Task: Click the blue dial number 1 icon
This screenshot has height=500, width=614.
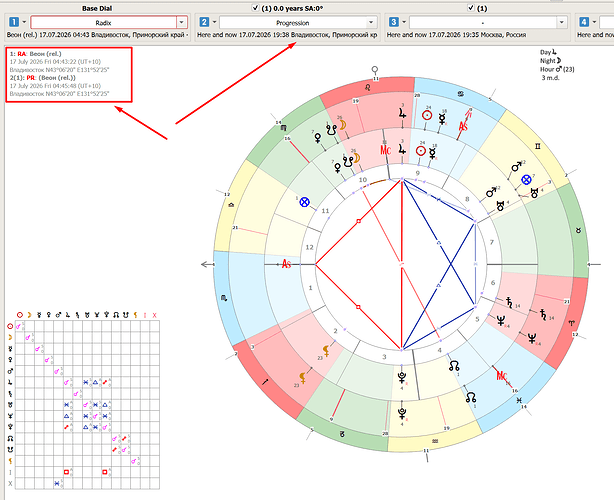Action: [x=14, y=22]
